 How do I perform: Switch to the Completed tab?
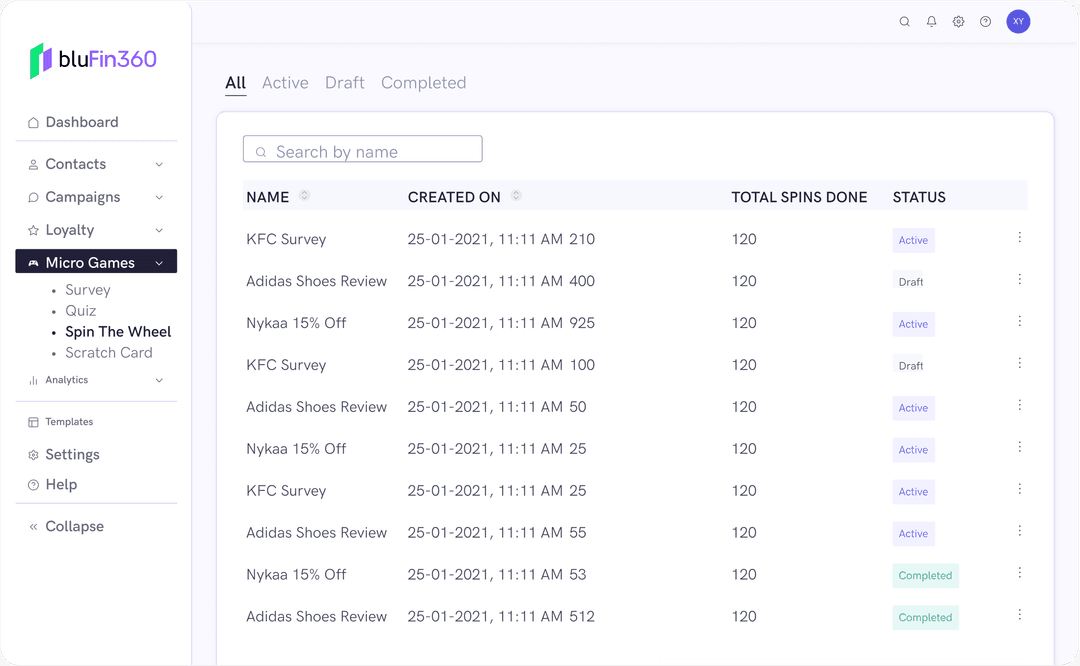423,83
